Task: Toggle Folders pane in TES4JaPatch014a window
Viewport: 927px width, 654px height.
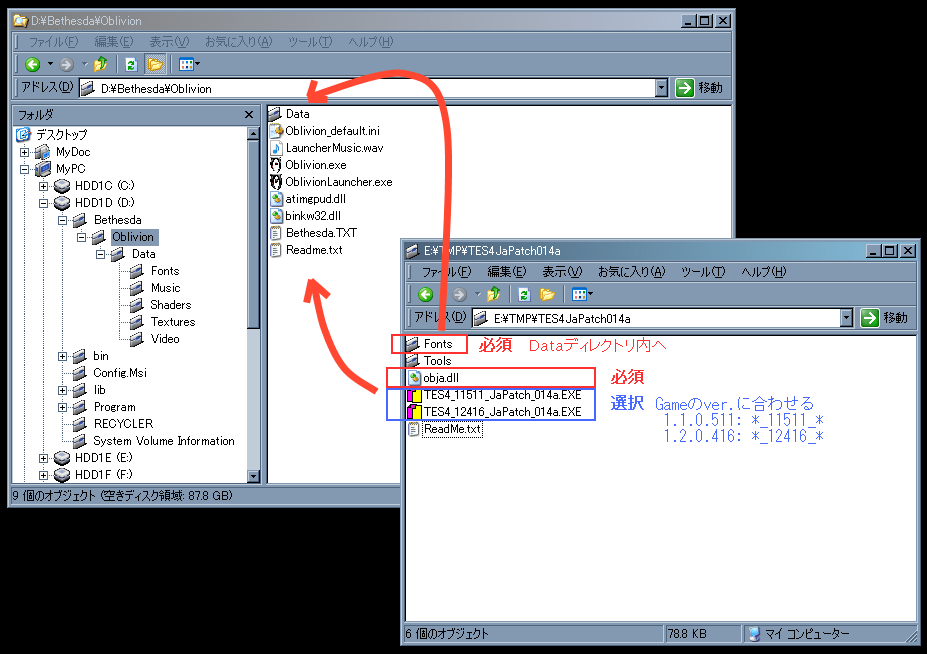Action: [x=547, y=294]
